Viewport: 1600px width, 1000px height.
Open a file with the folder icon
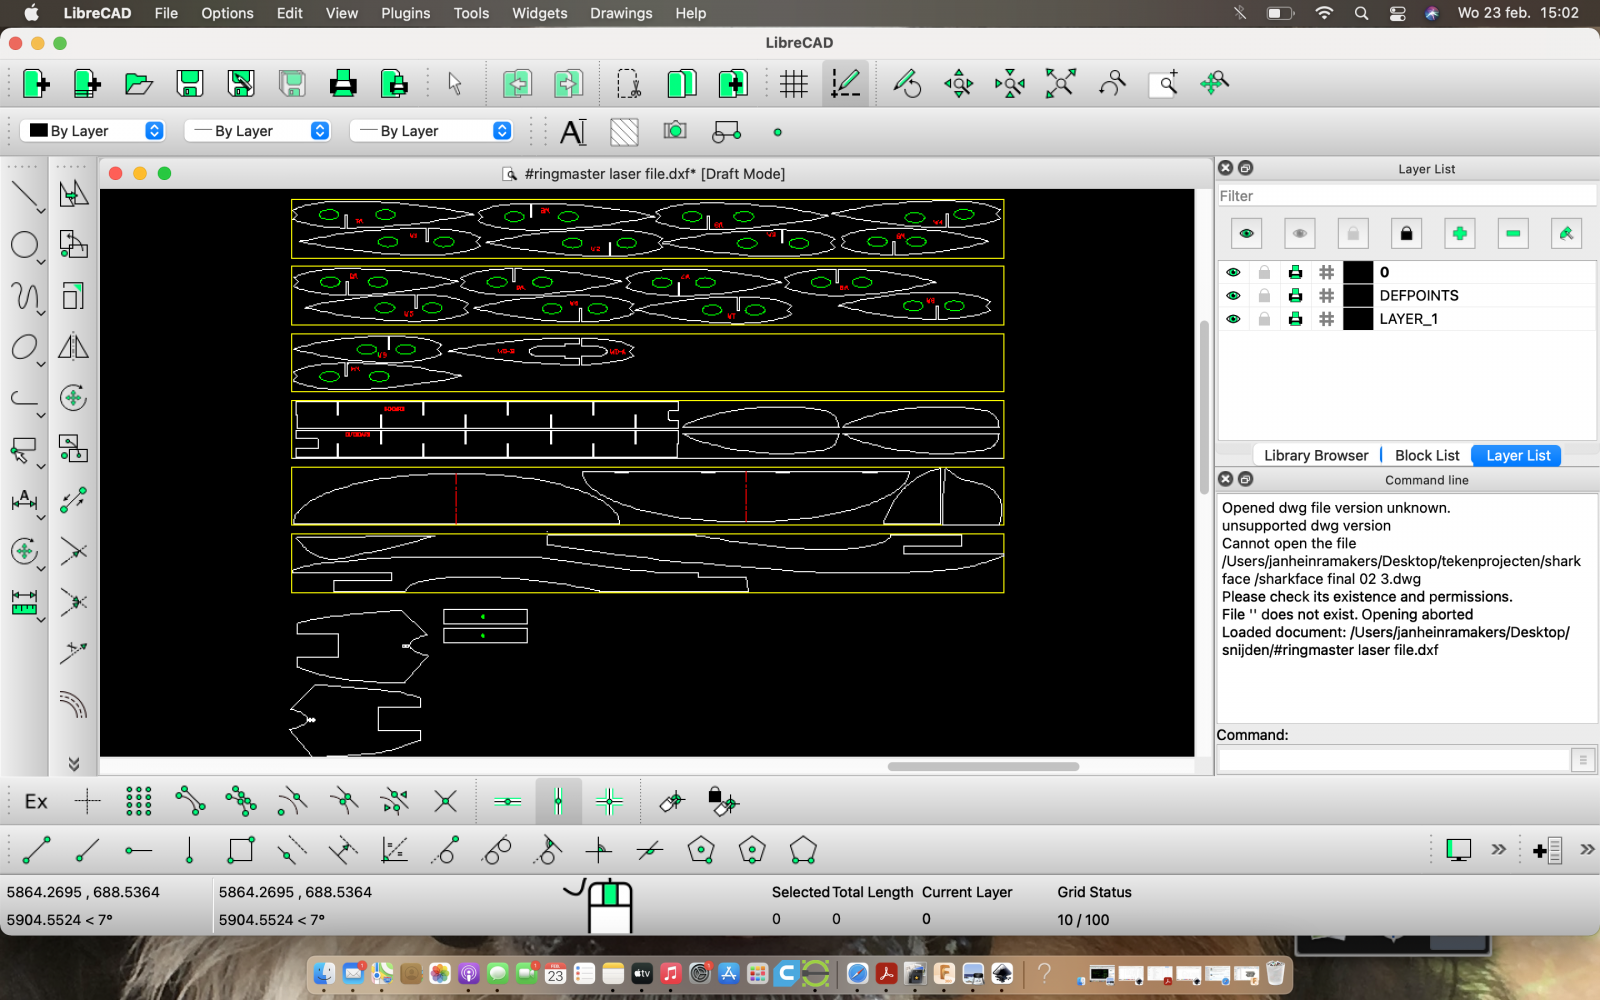[x=138, y=83]
